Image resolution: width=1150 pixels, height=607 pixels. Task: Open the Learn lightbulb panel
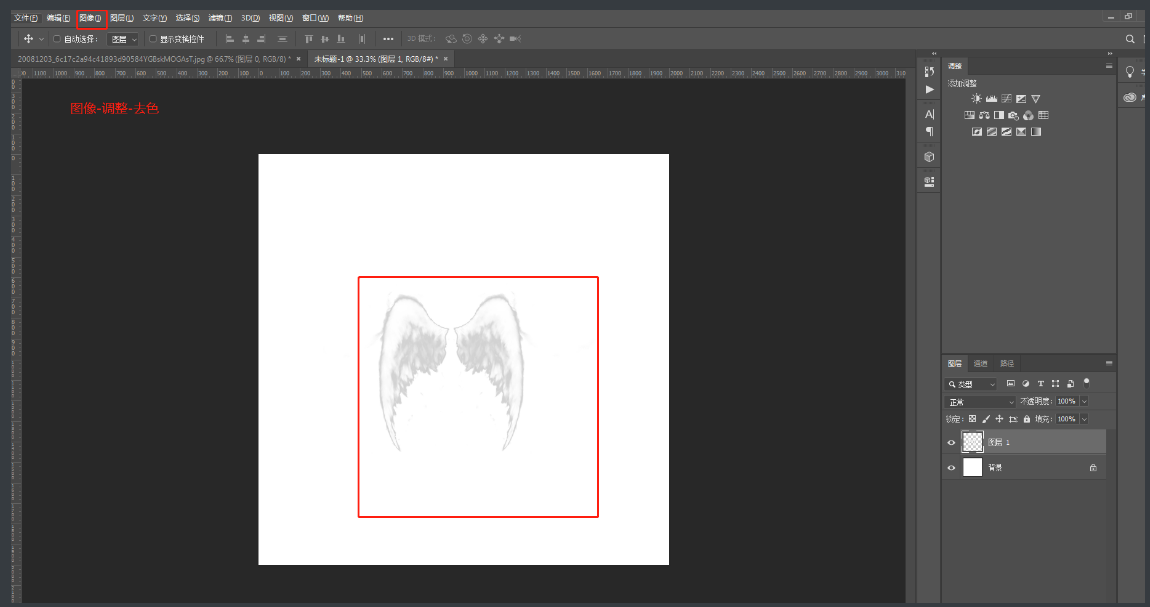[1130, 71]
